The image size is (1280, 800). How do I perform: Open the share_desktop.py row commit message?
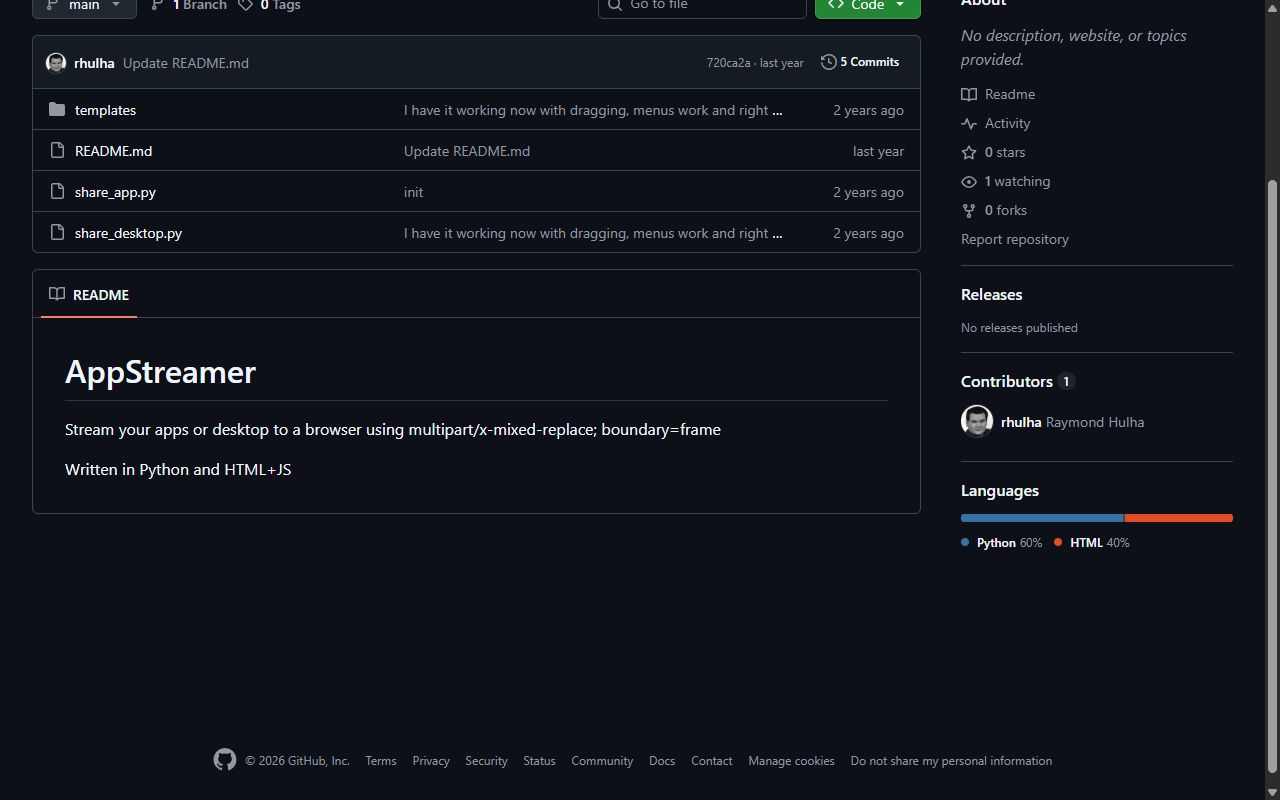tap(586, 233)
